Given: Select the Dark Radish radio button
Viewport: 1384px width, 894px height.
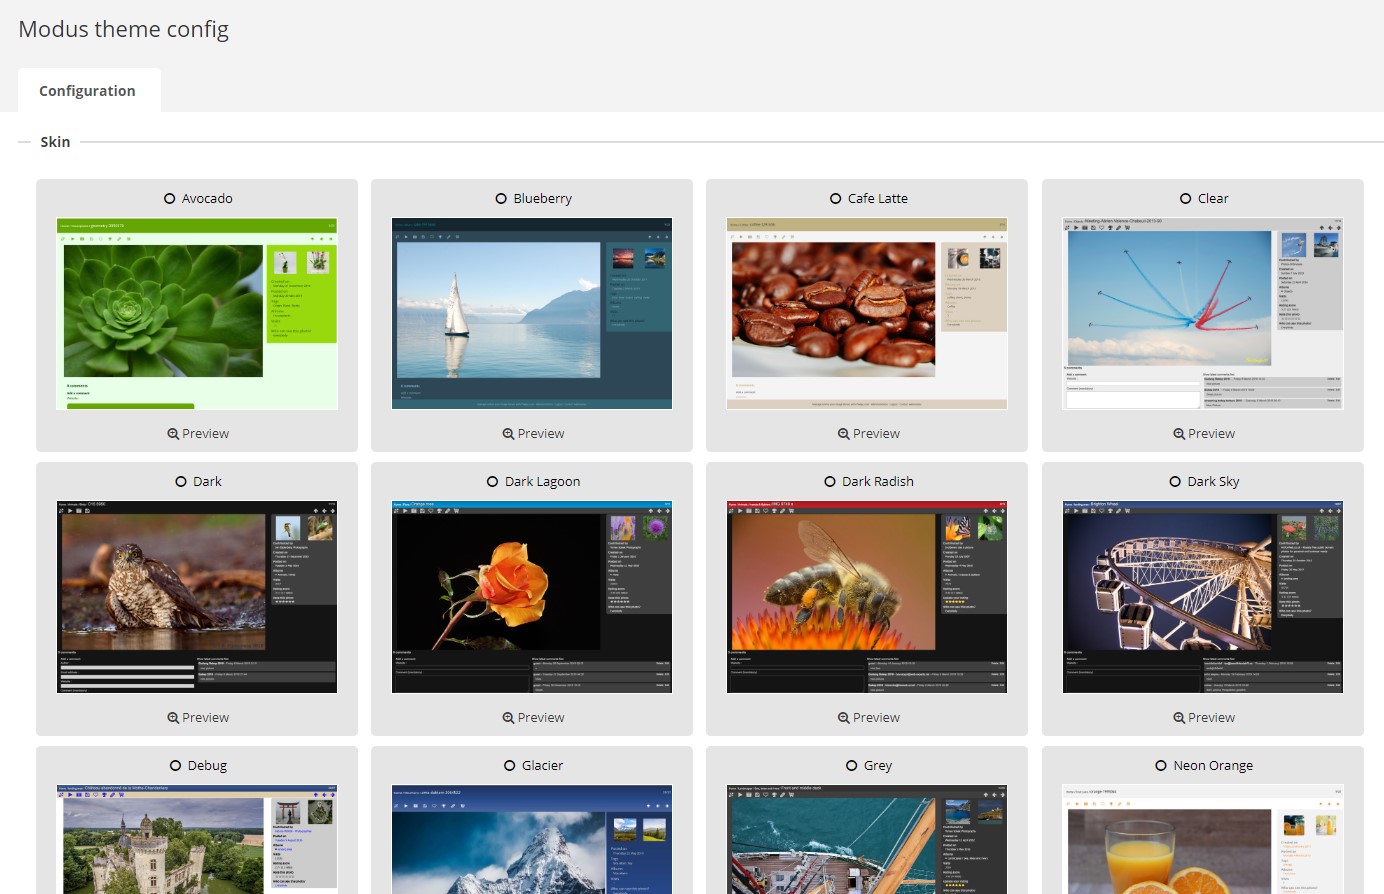Looking at the screenshot, I should [830, 482].
